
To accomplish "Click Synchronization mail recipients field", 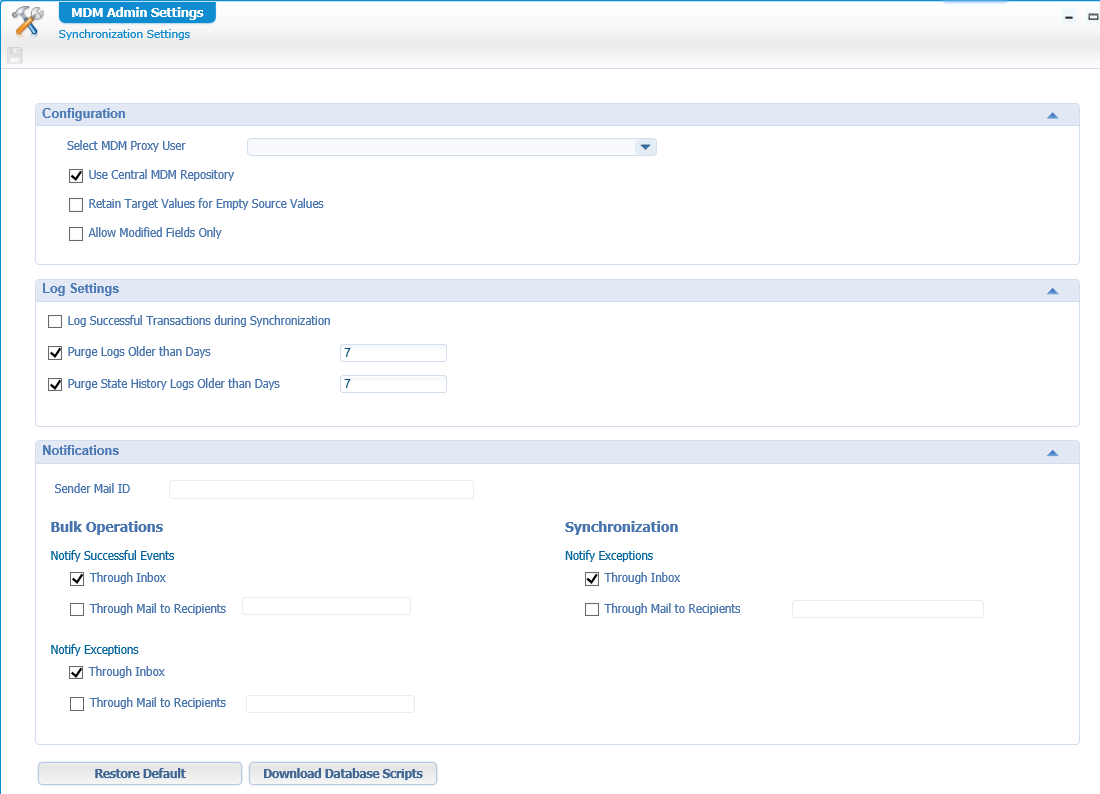I will pyautogui.click(x=888, y=609).
